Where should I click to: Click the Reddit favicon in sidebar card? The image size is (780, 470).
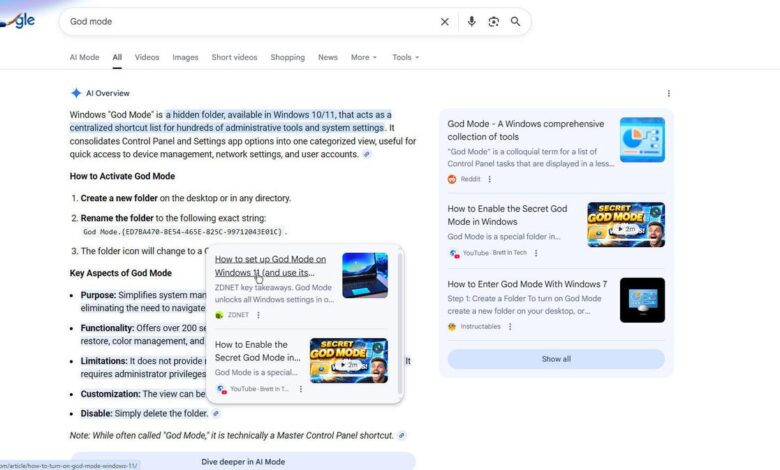click(452, 179)
